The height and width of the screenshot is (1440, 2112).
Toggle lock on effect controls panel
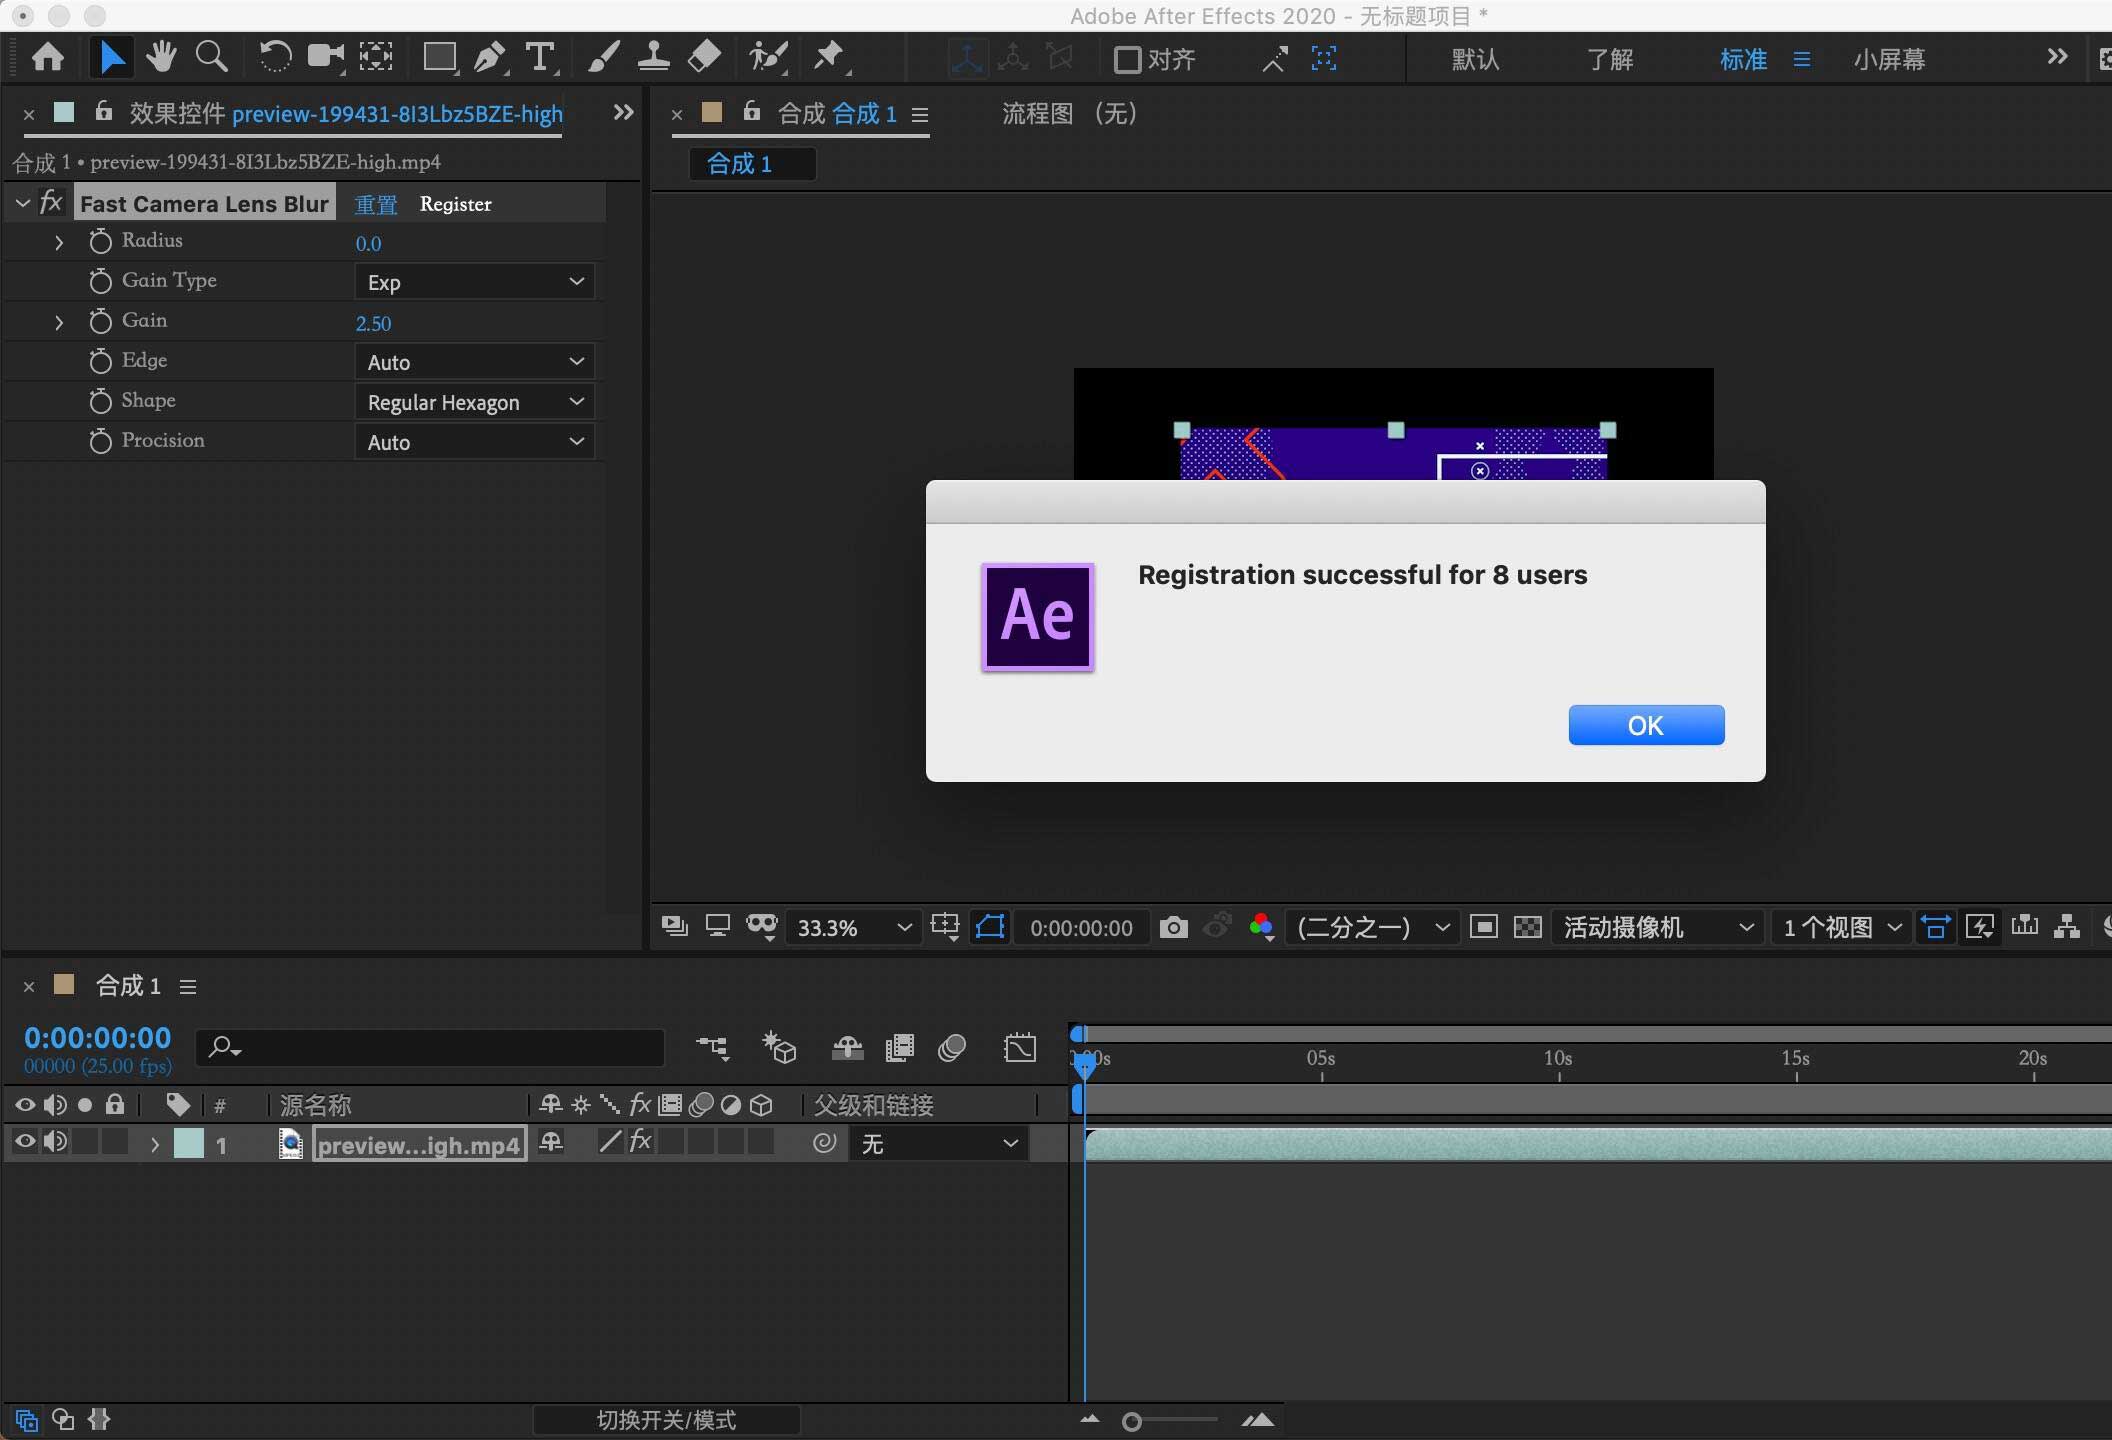[103, 111]
